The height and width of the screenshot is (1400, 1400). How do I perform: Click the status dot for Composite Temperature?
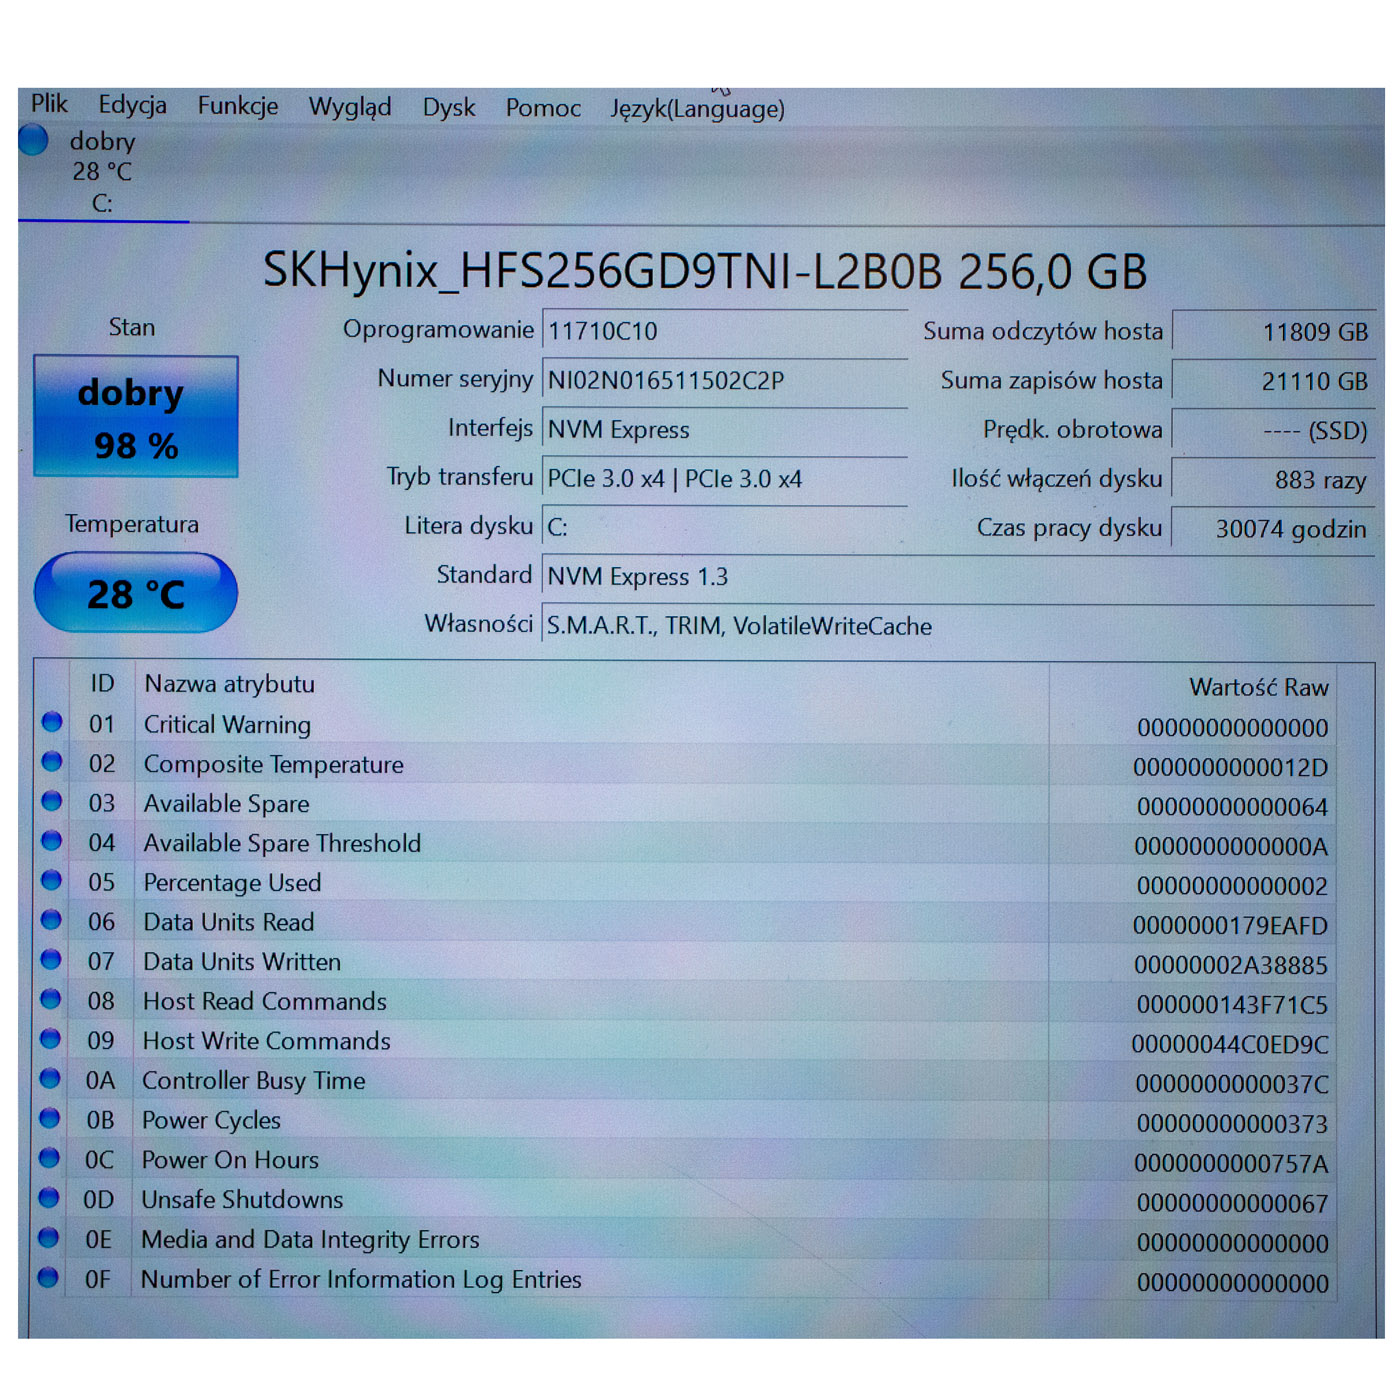[52, 762]
